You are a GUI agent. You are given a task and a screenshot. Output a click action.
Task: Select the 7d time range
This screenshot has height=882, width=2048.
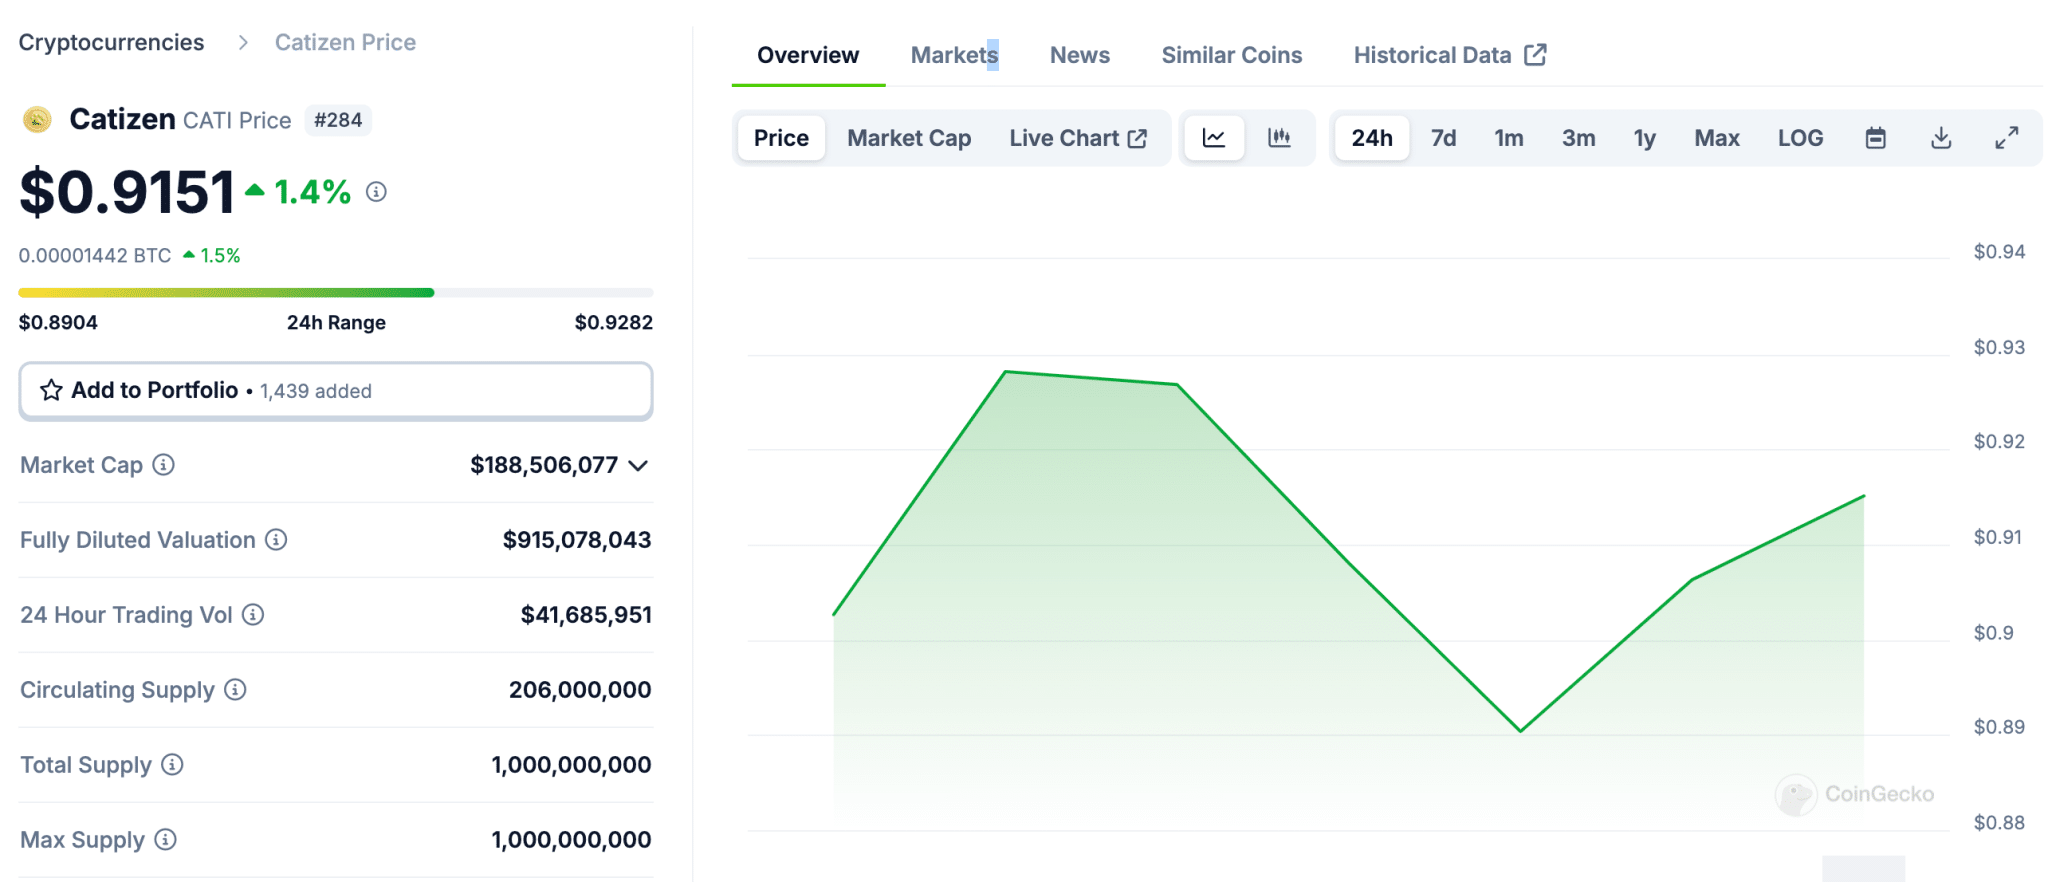(1443, 138)
